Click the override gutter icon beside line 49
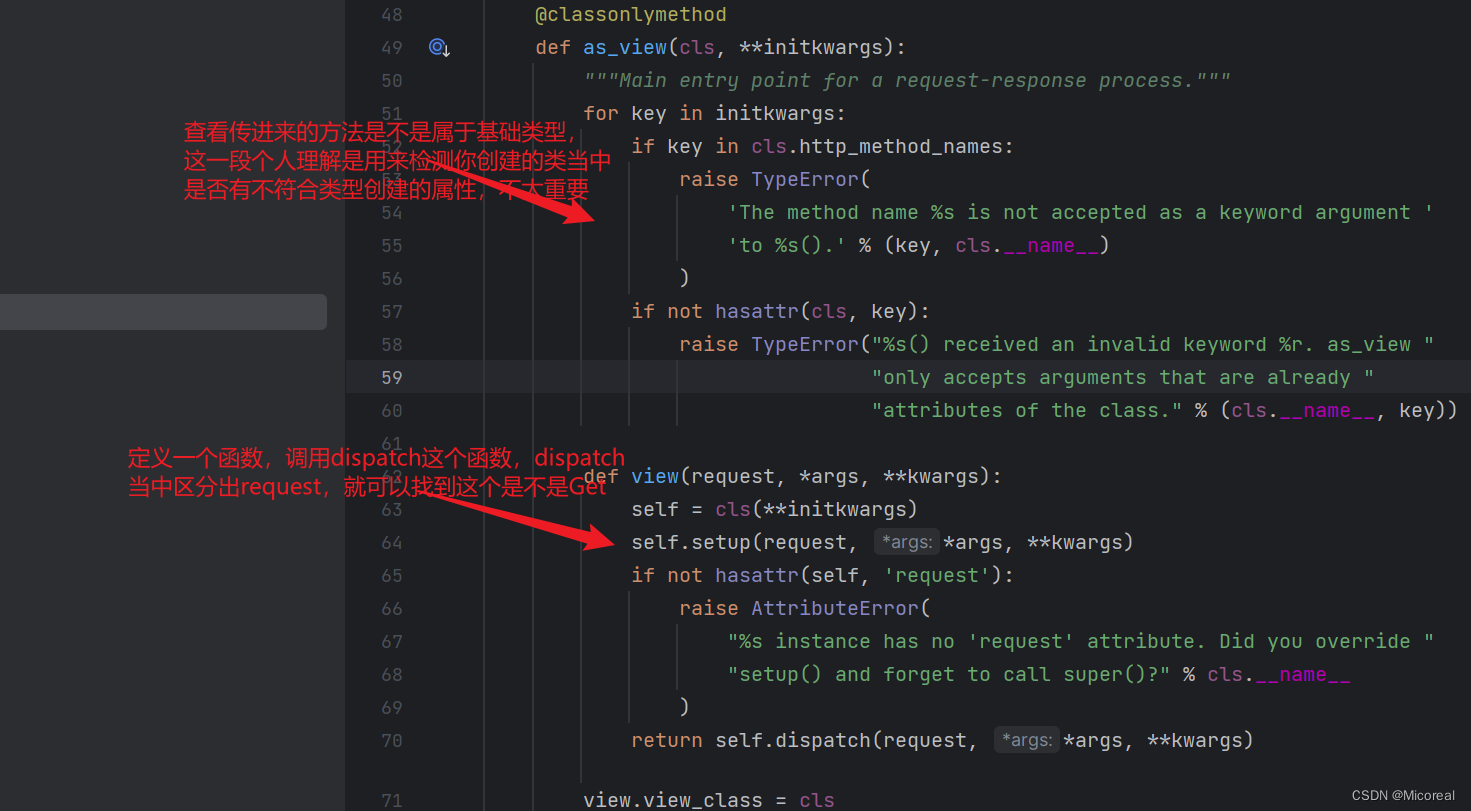1471x811 pixels. [440, 47]
